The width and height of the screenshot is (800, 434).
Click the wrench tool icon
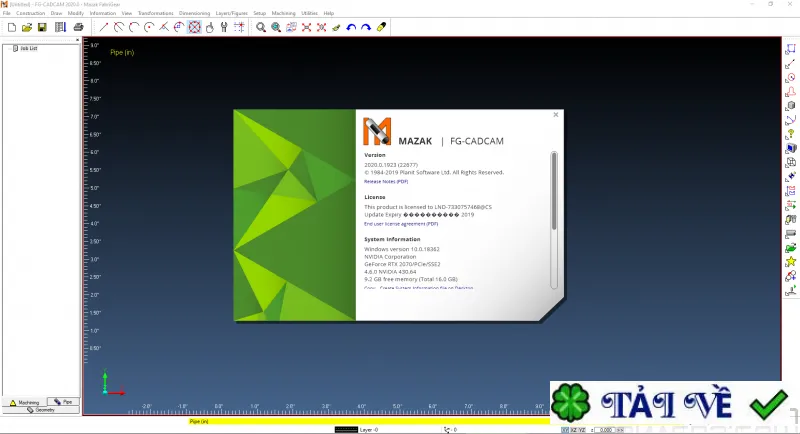(224, 28)
